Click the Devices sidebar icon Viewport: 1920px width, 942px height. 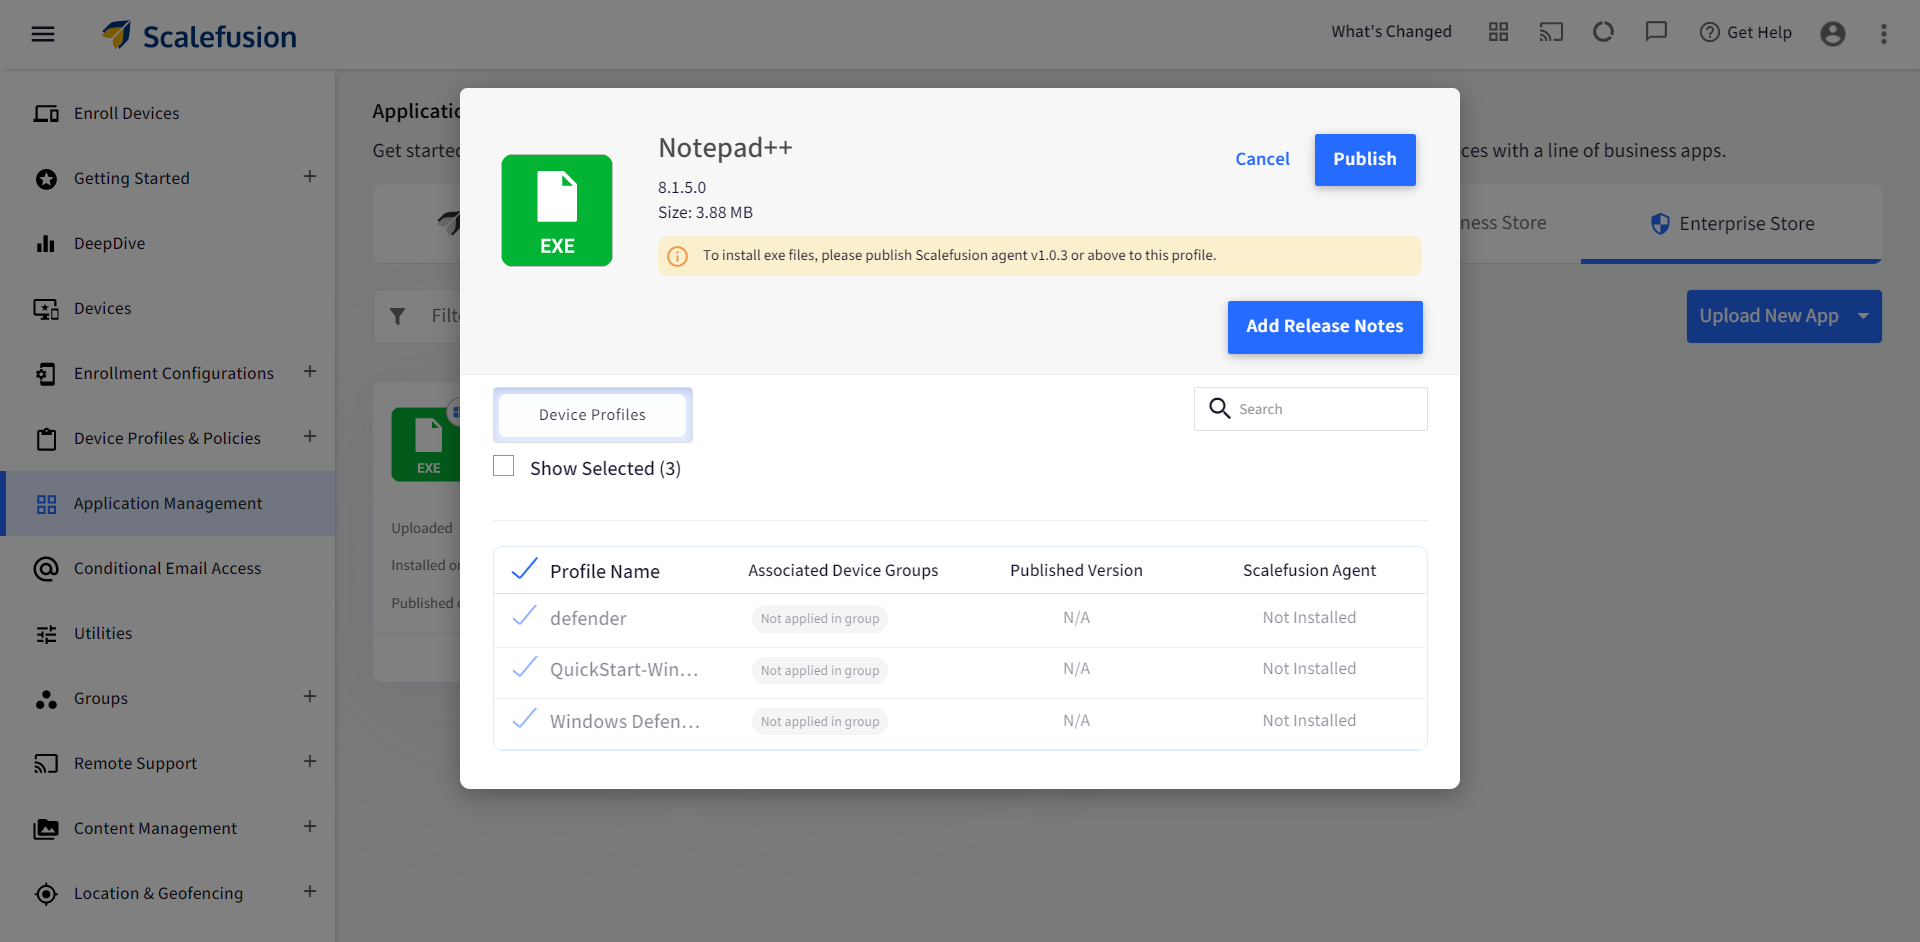[x=46, y=309]
